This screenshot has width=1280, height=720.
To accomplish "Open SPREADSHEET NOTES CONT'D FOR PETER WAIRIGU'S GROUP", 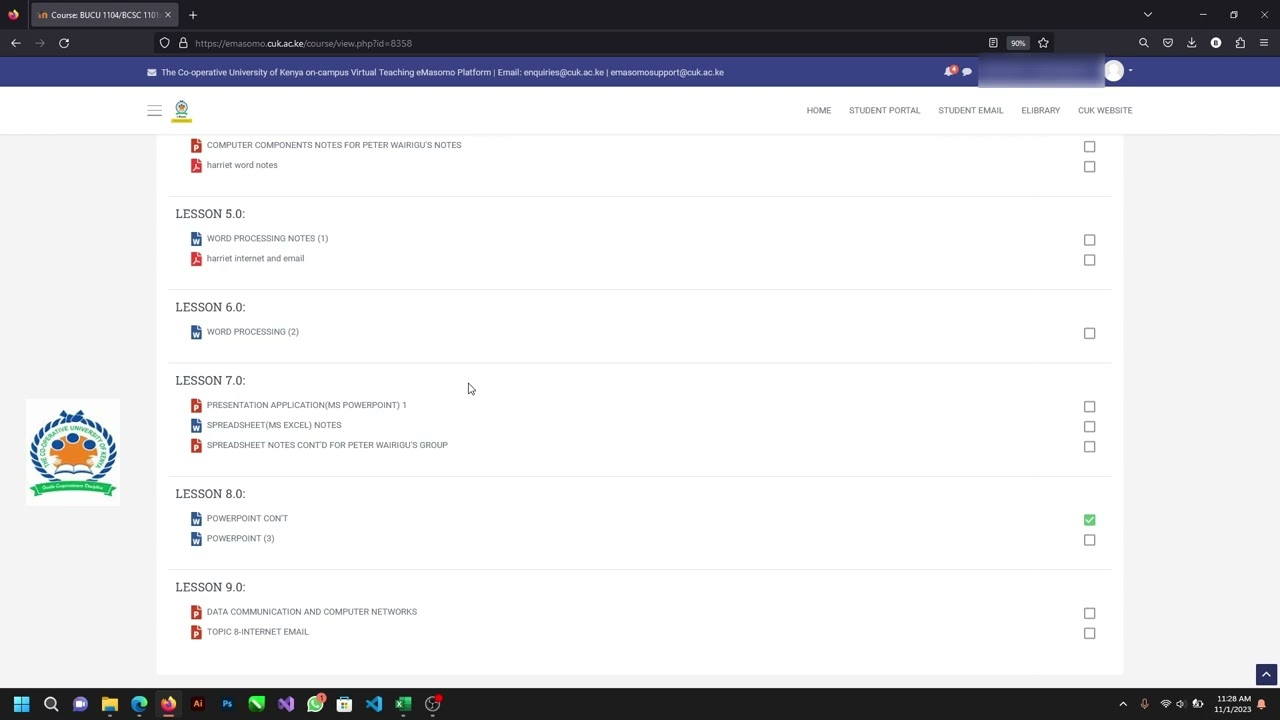I will (x=327, y=445).
